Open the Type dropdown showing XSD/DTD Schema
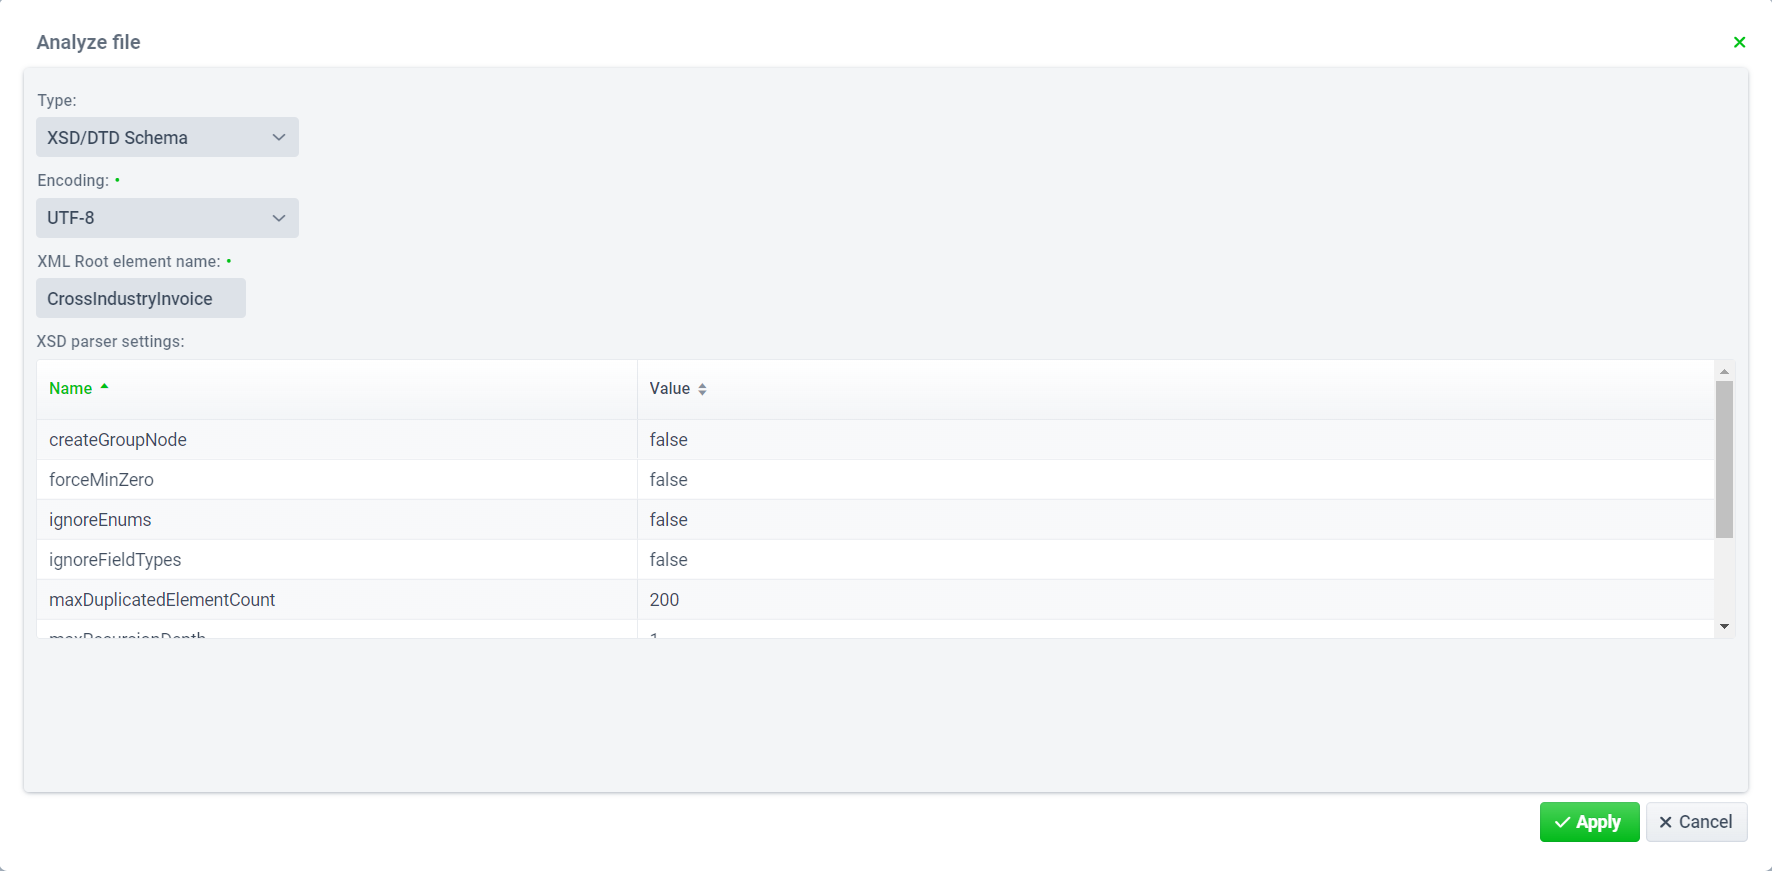Viewport: 1772px width, 871px height. (x=167, y=138)
